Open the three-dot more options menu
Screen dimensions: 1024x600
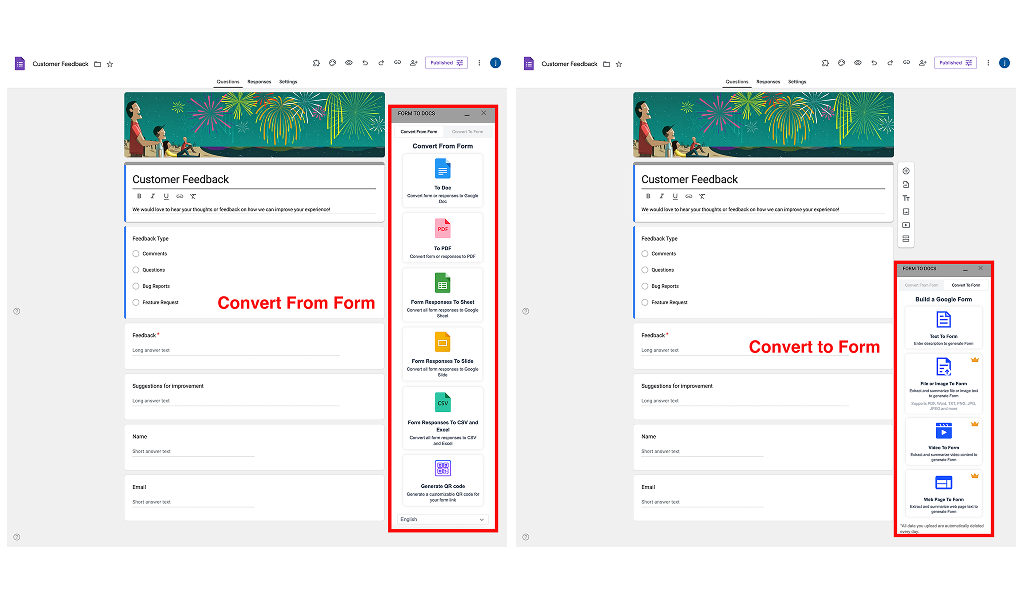point(478,62)
